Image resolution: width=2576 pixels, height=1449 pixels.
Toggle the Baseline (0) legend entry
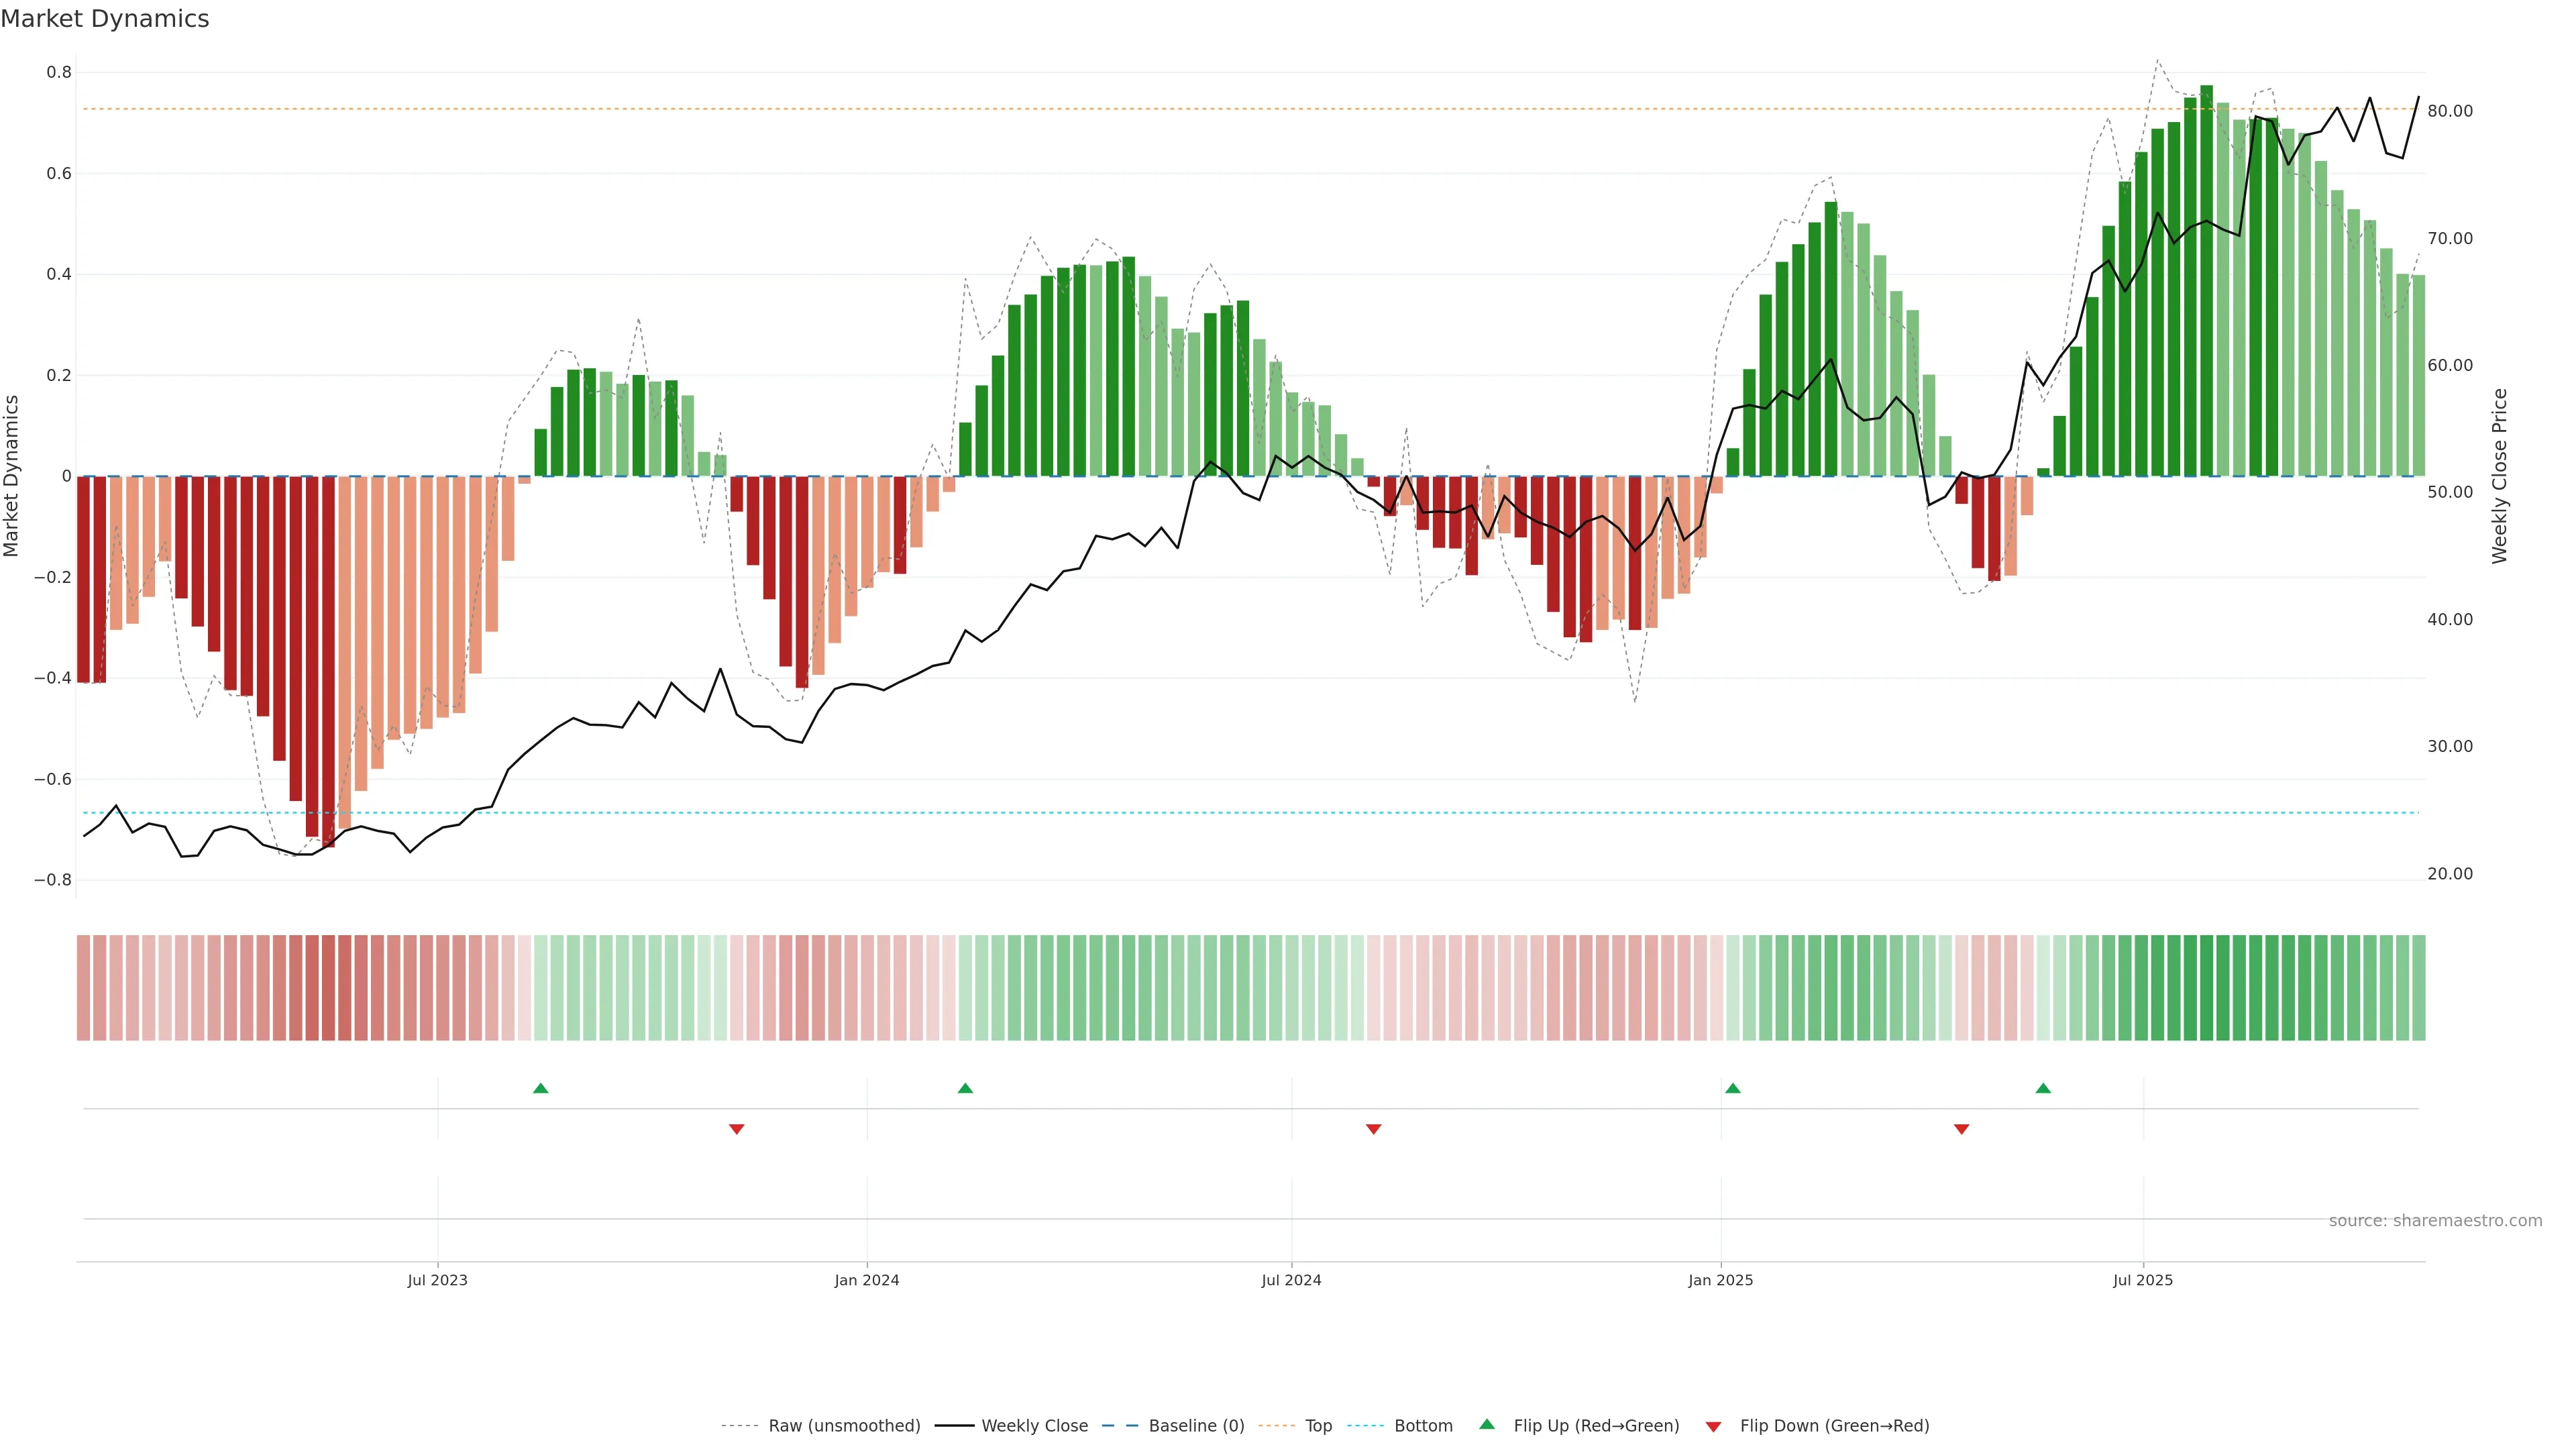1196,1426
